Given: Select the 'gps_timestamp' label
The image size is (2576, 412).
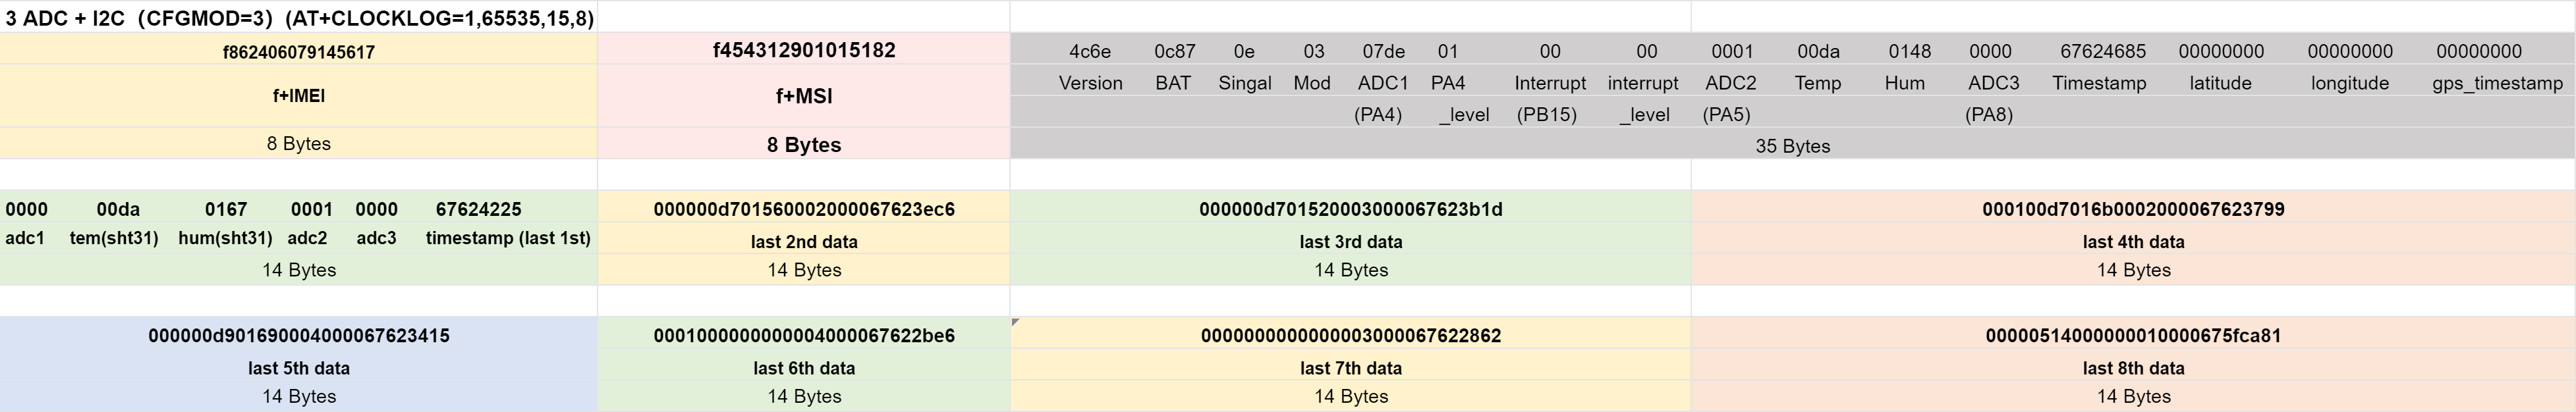Looking at the screenshot, I should 2498,83.
